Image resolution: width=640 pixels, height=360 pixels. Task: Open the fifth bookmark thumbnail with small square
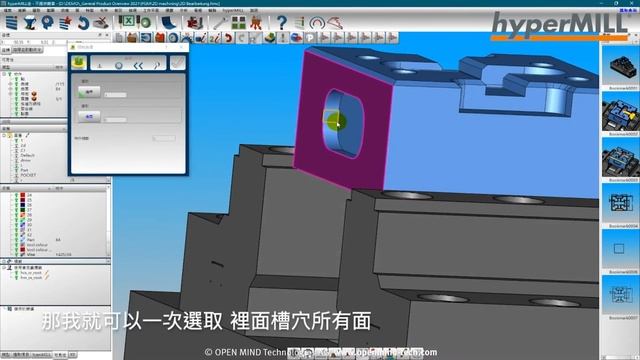(x=620, y=249)
